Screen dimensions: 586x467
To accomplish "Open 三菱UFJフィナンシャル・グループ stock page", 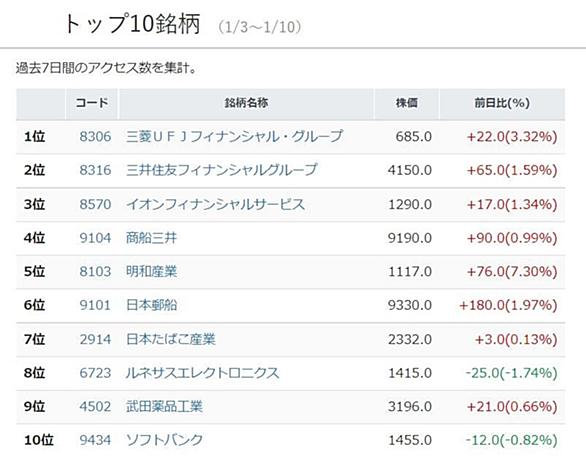I will tap(234, 137).
